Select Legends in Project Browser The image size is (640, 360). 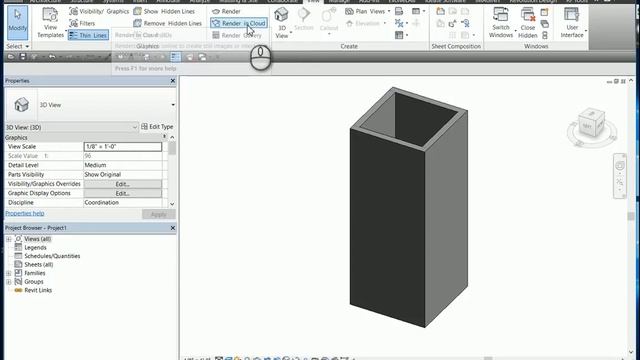(x=35, y=248)
